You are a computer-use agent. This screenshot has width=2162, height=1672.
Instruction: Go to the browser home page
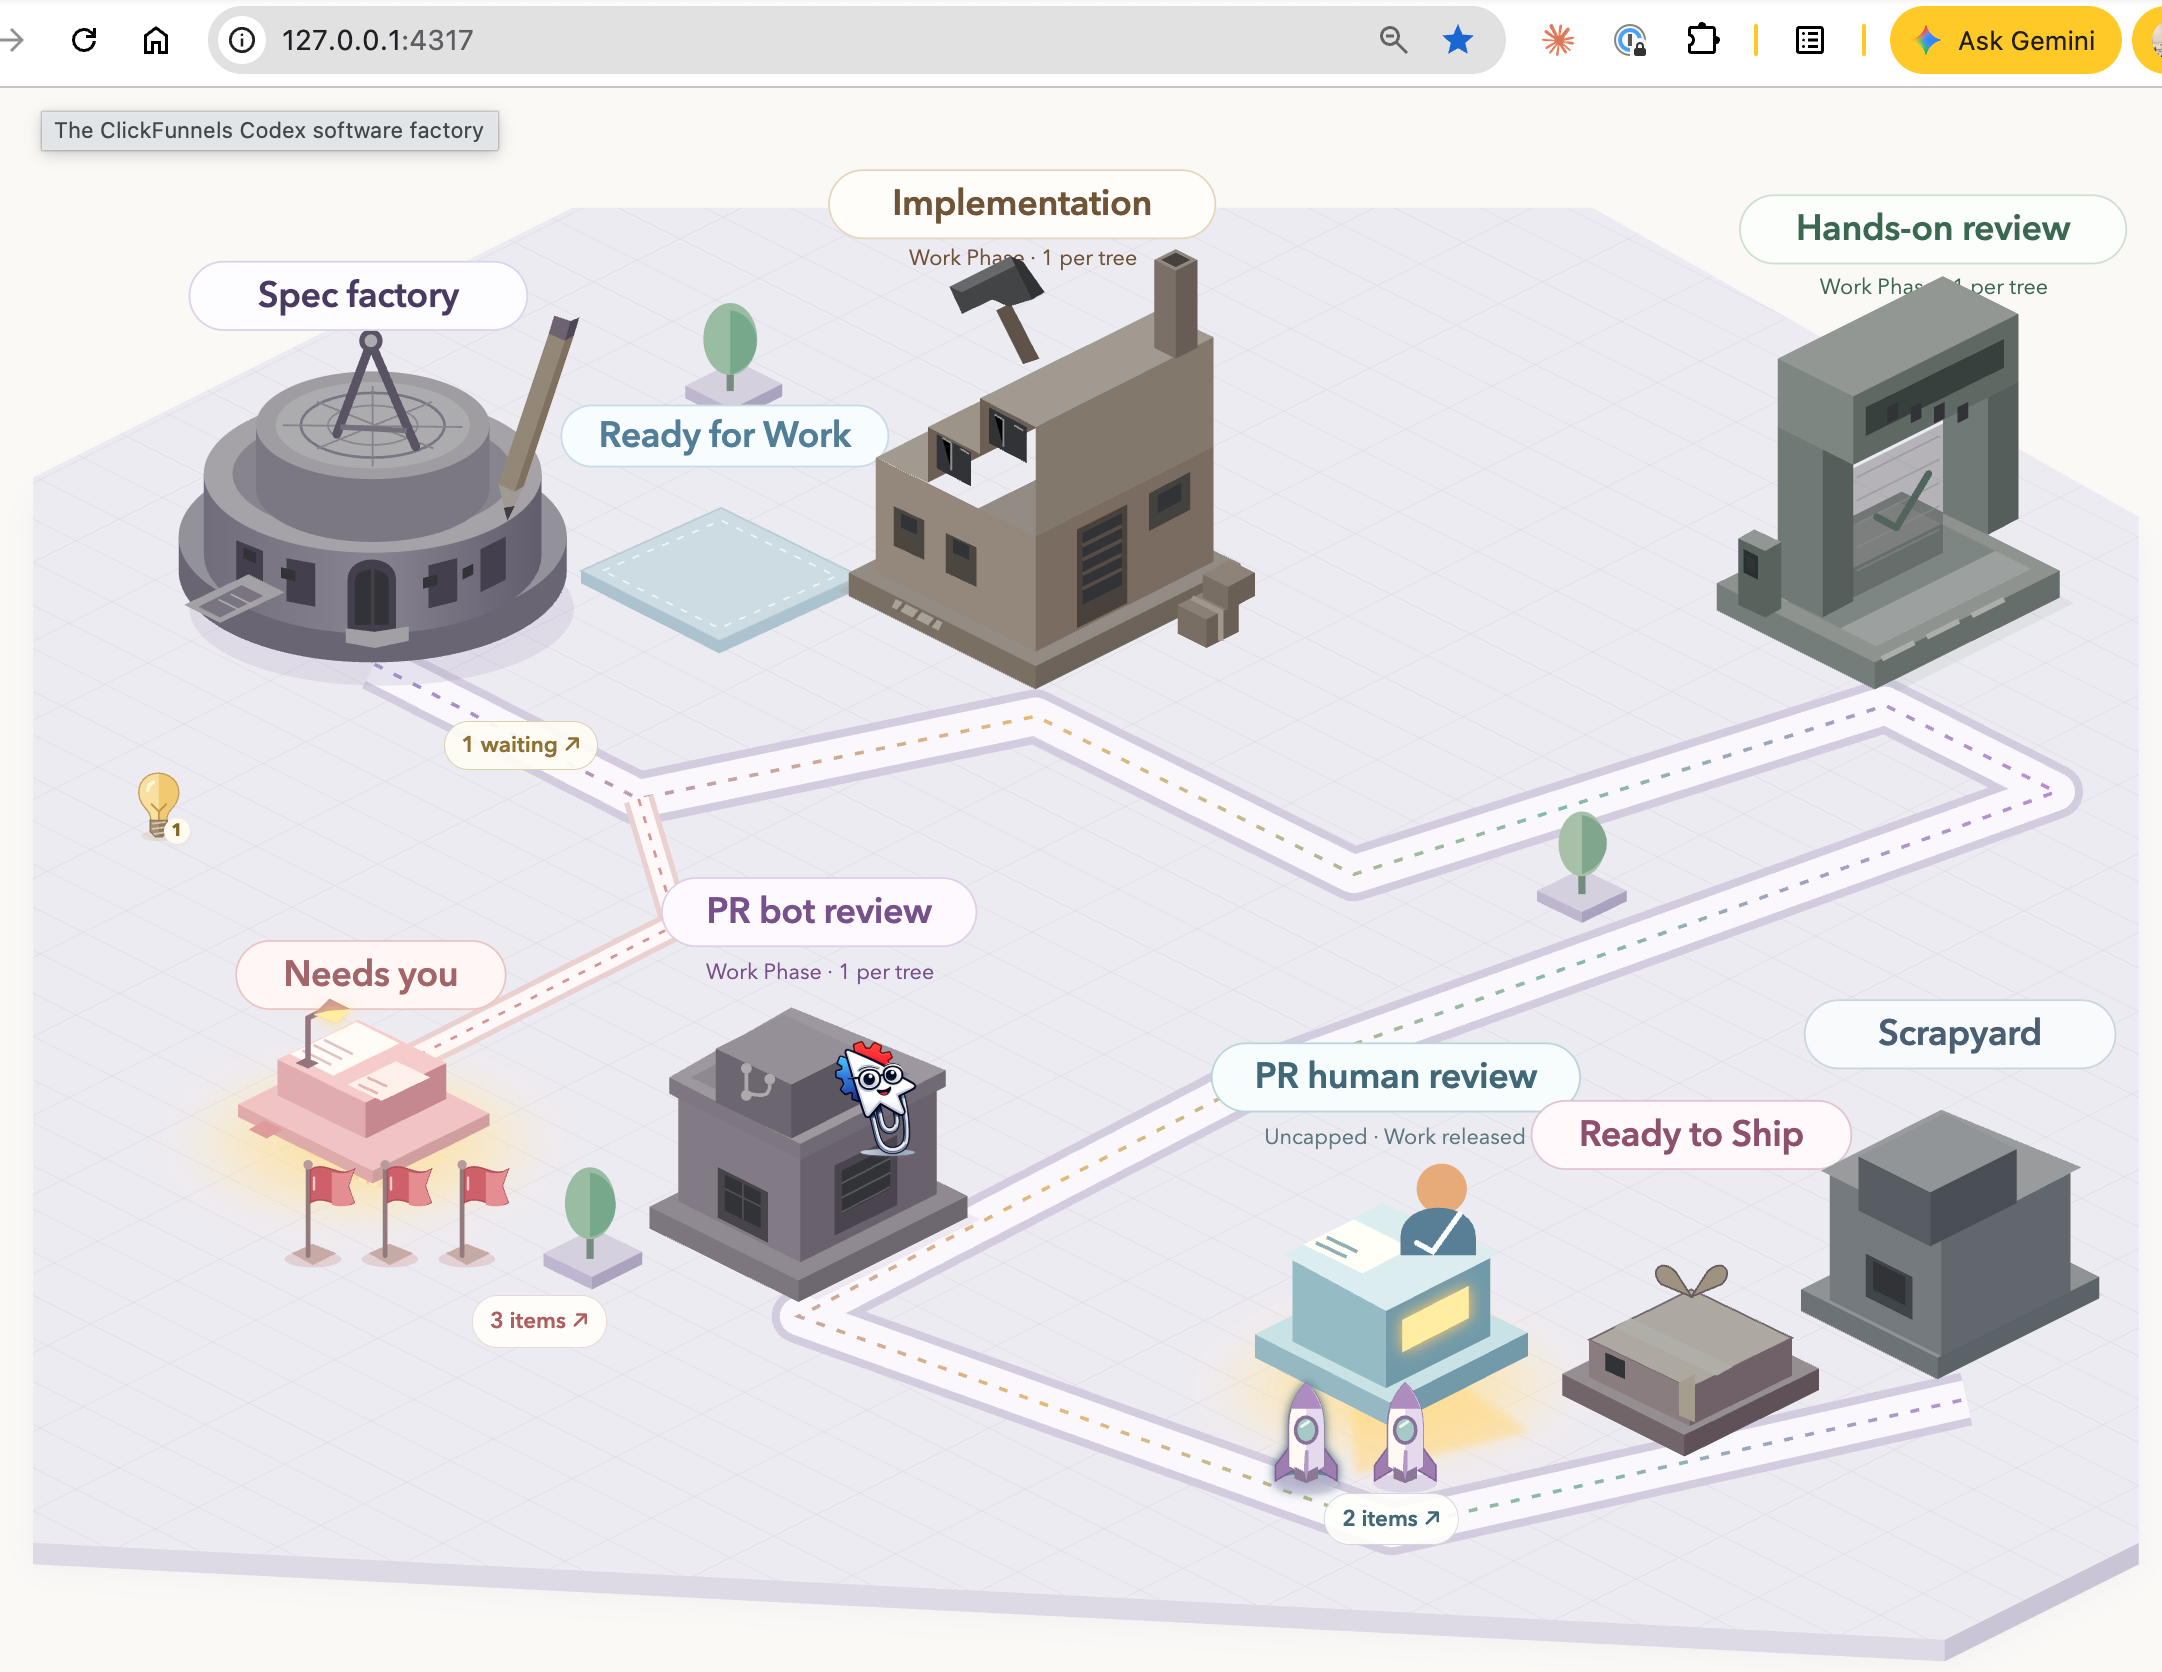point(156,40)
